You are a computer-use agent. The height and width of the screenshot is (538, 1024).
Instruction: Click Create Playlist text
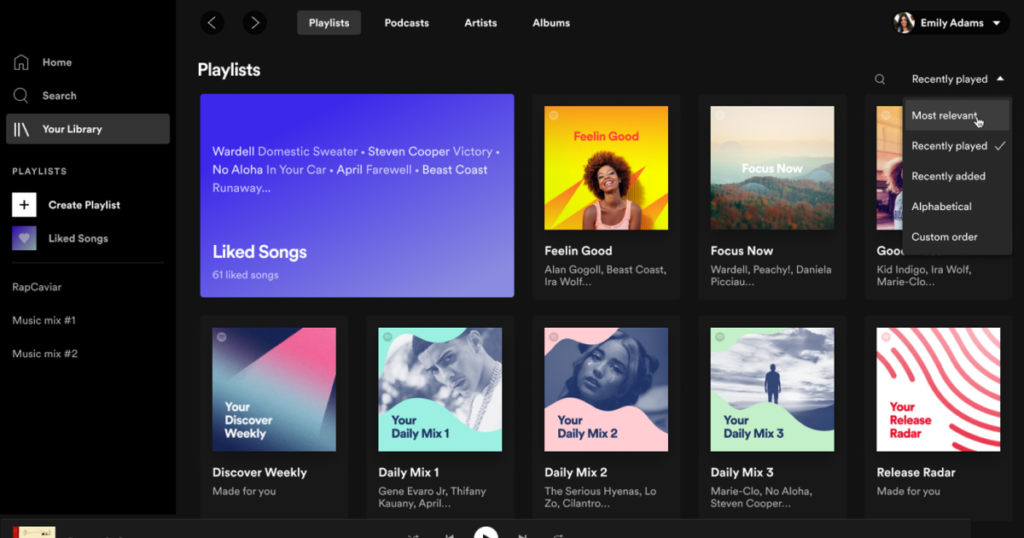[x=84, y=205]
